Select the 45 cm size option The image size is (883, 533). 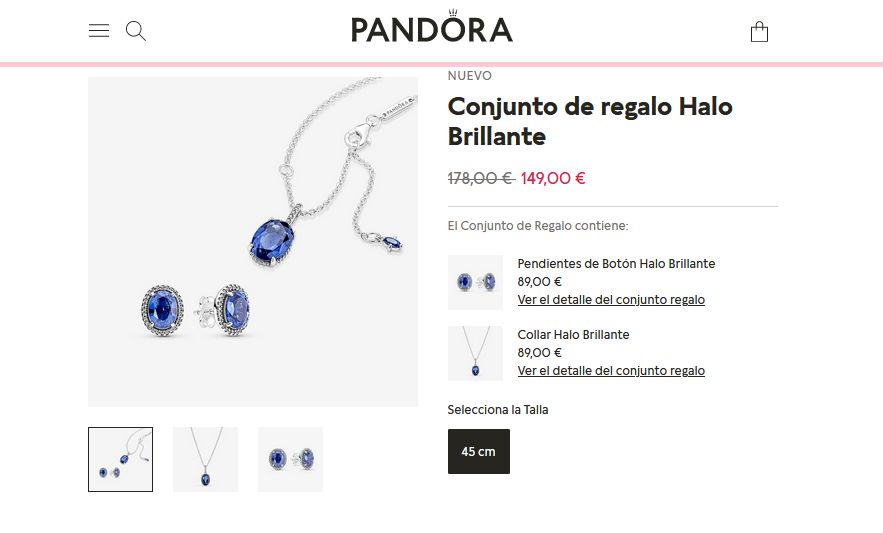479,451
